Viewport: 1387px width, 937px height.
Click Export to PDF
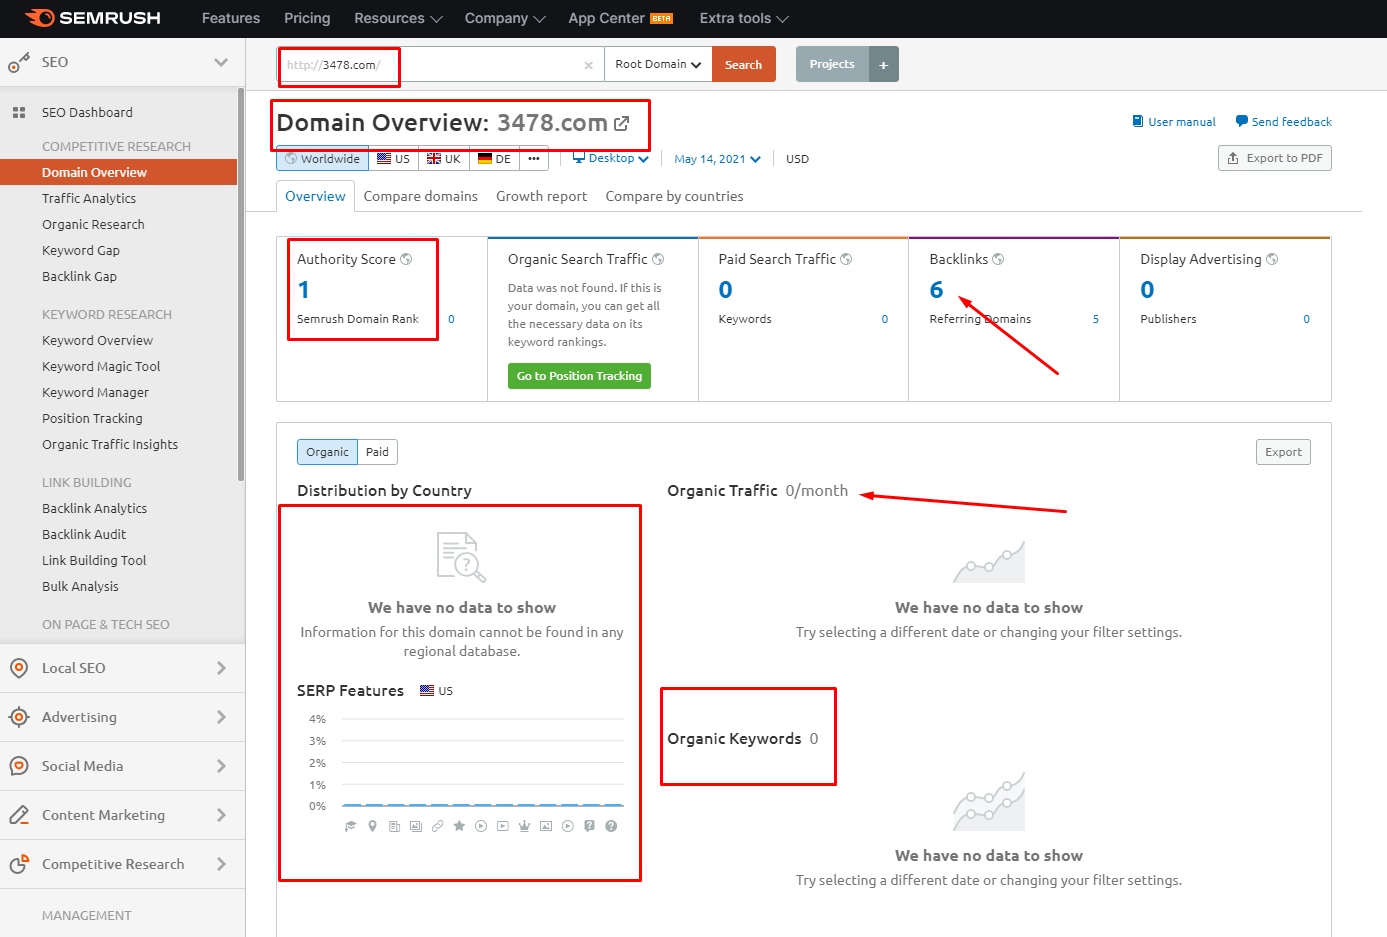tap(1275, 158)
